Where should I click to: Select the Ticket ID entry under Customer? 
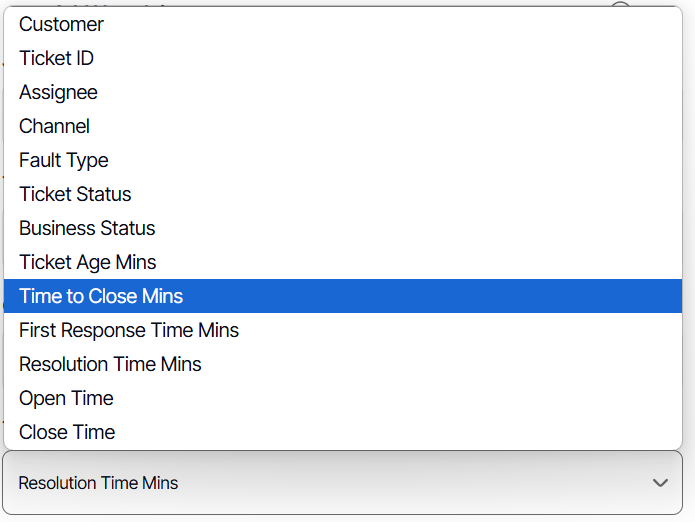tap(56, 58)
